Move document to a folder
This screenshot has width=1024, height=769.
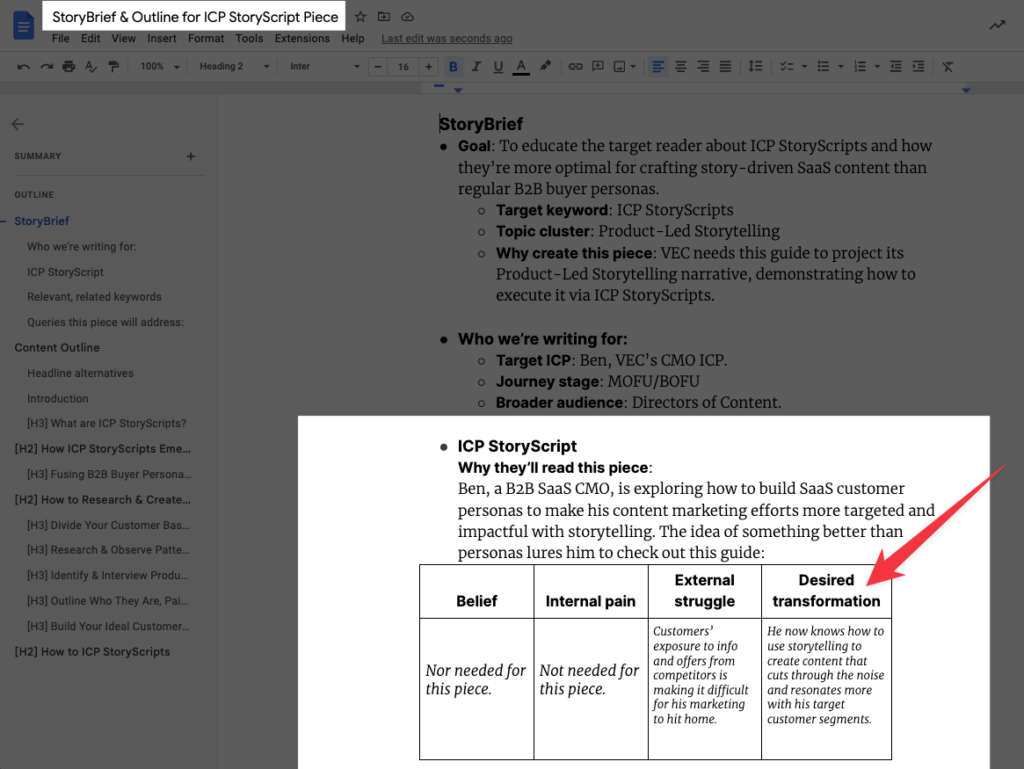click(x=384, y=17)
